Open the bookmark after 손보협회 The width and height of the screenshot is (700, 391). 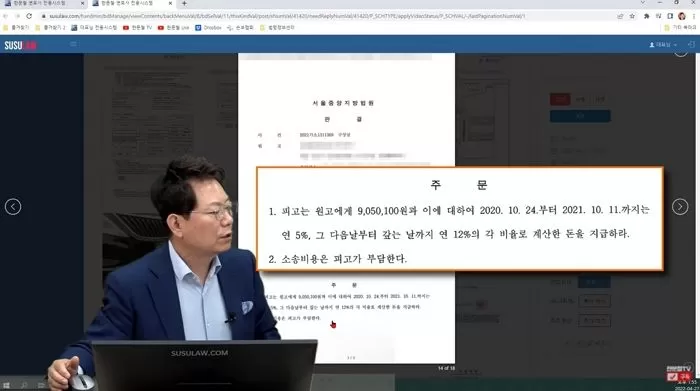(277, 28)
